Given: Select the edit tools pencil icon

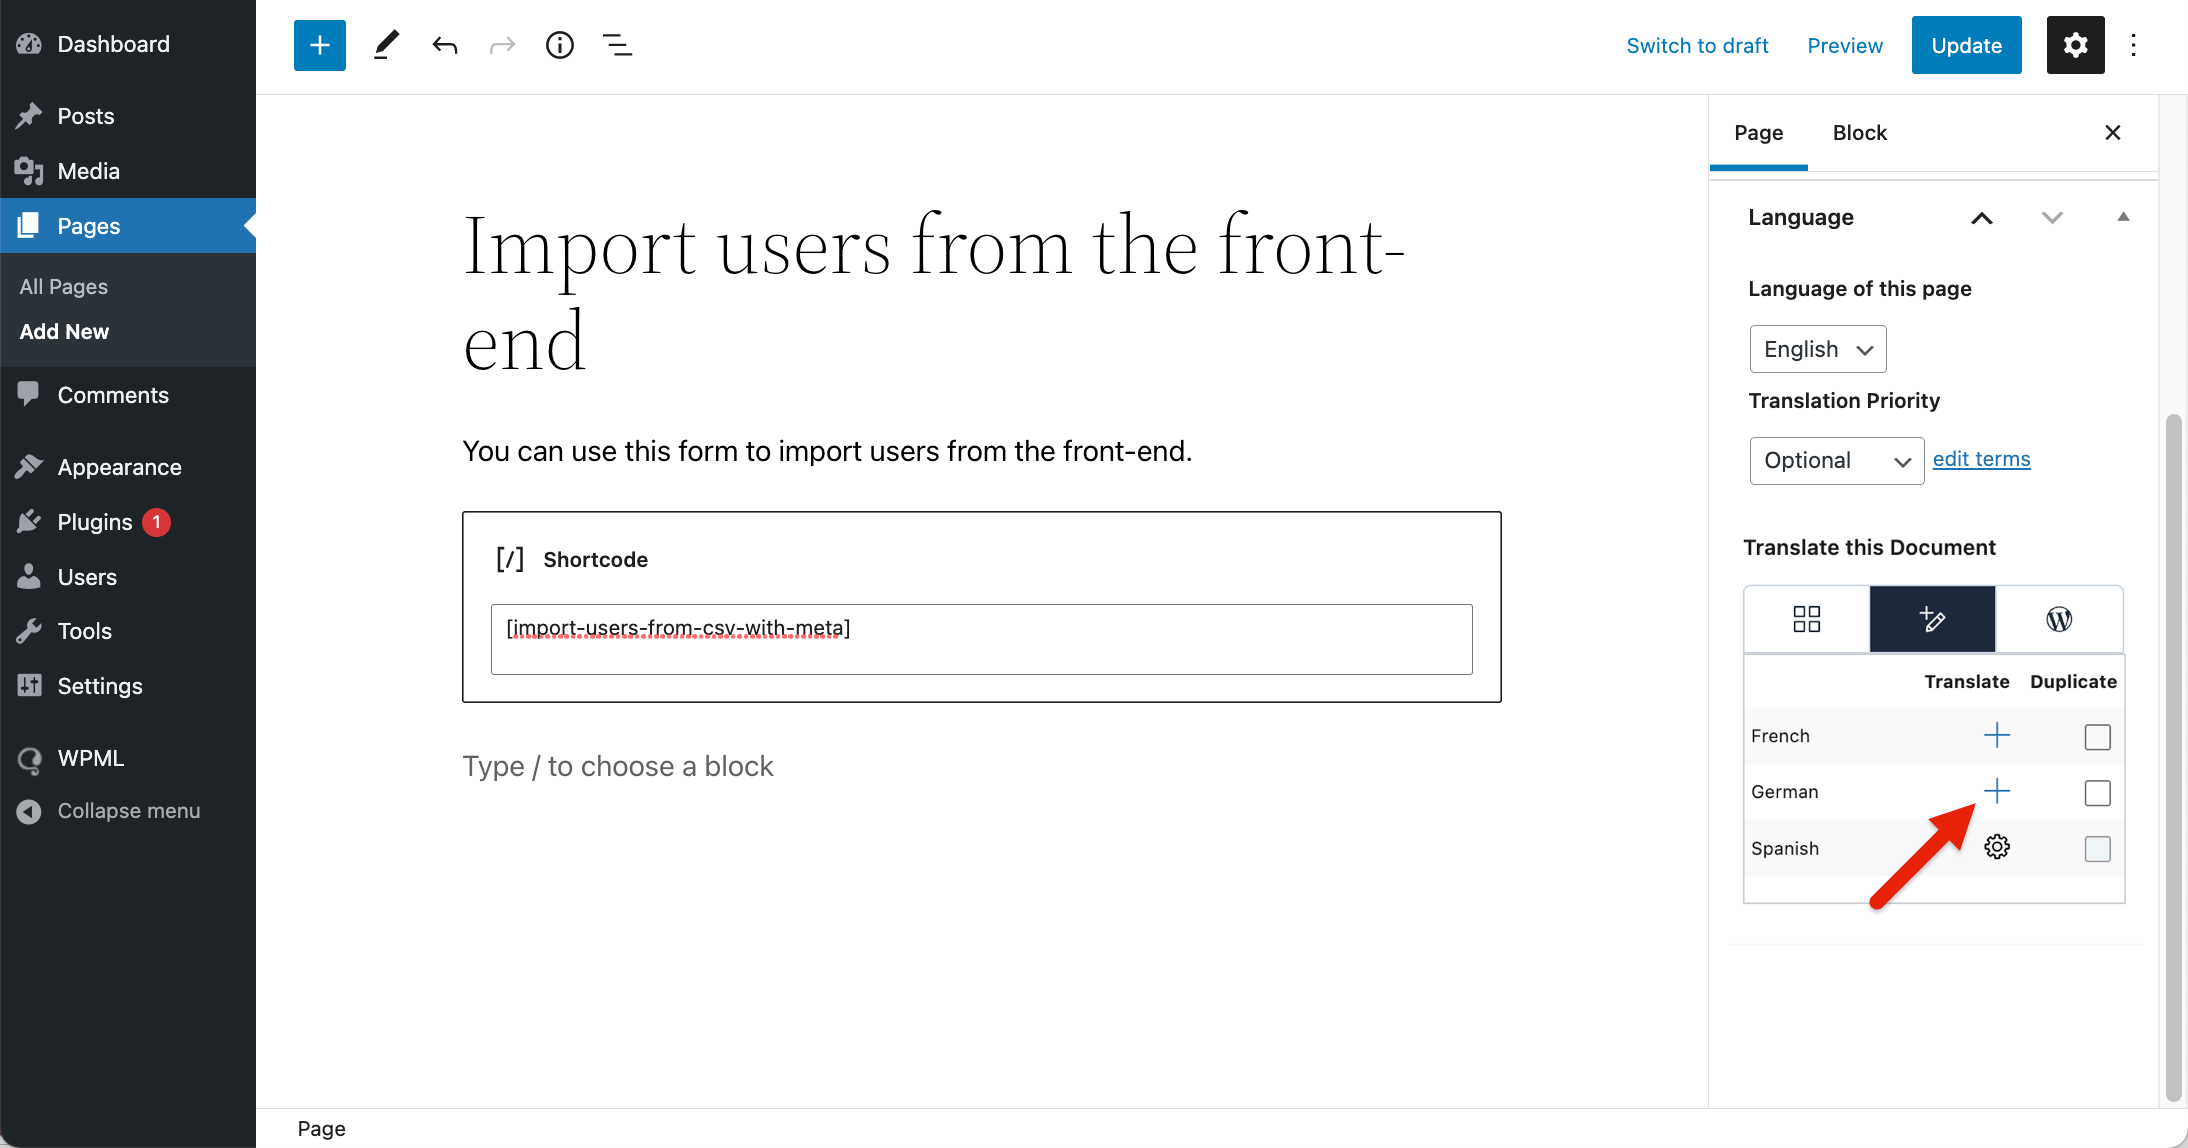Looking at the screenshot, I should coord(386,45).
